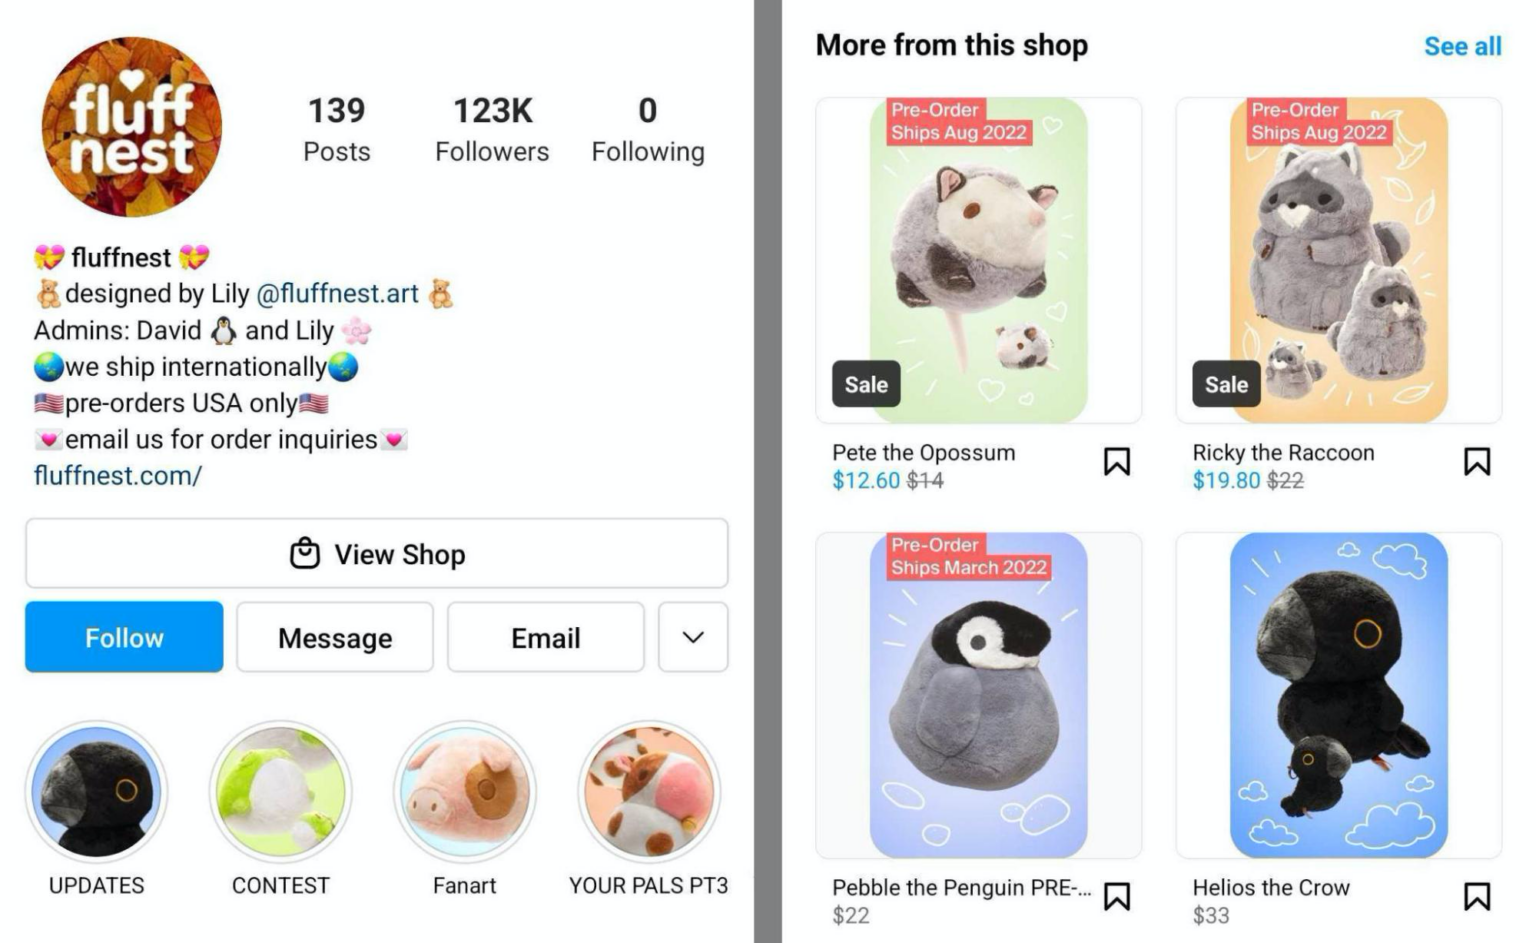Screen dimensions: 1536x943
Task: Click the shopping bag icon on View Shop
Action: pyautogui.click(x=304, y=554)
